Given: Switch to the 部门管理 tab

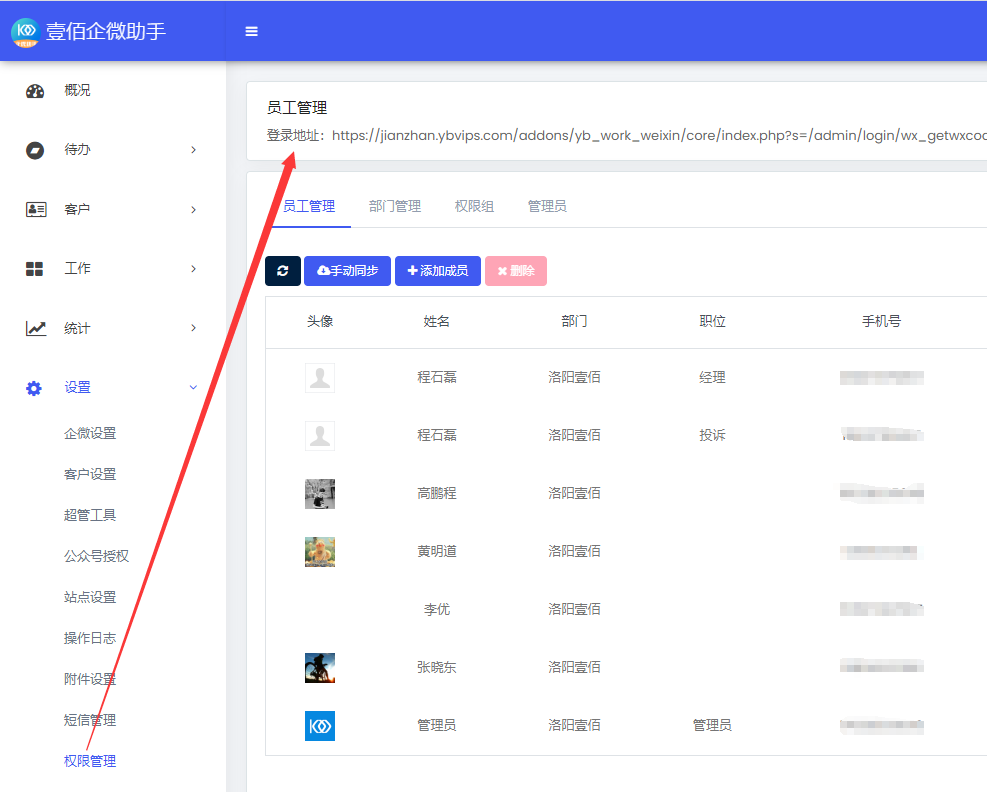Looking at the screenshot, I should click(x=395, y=206).
